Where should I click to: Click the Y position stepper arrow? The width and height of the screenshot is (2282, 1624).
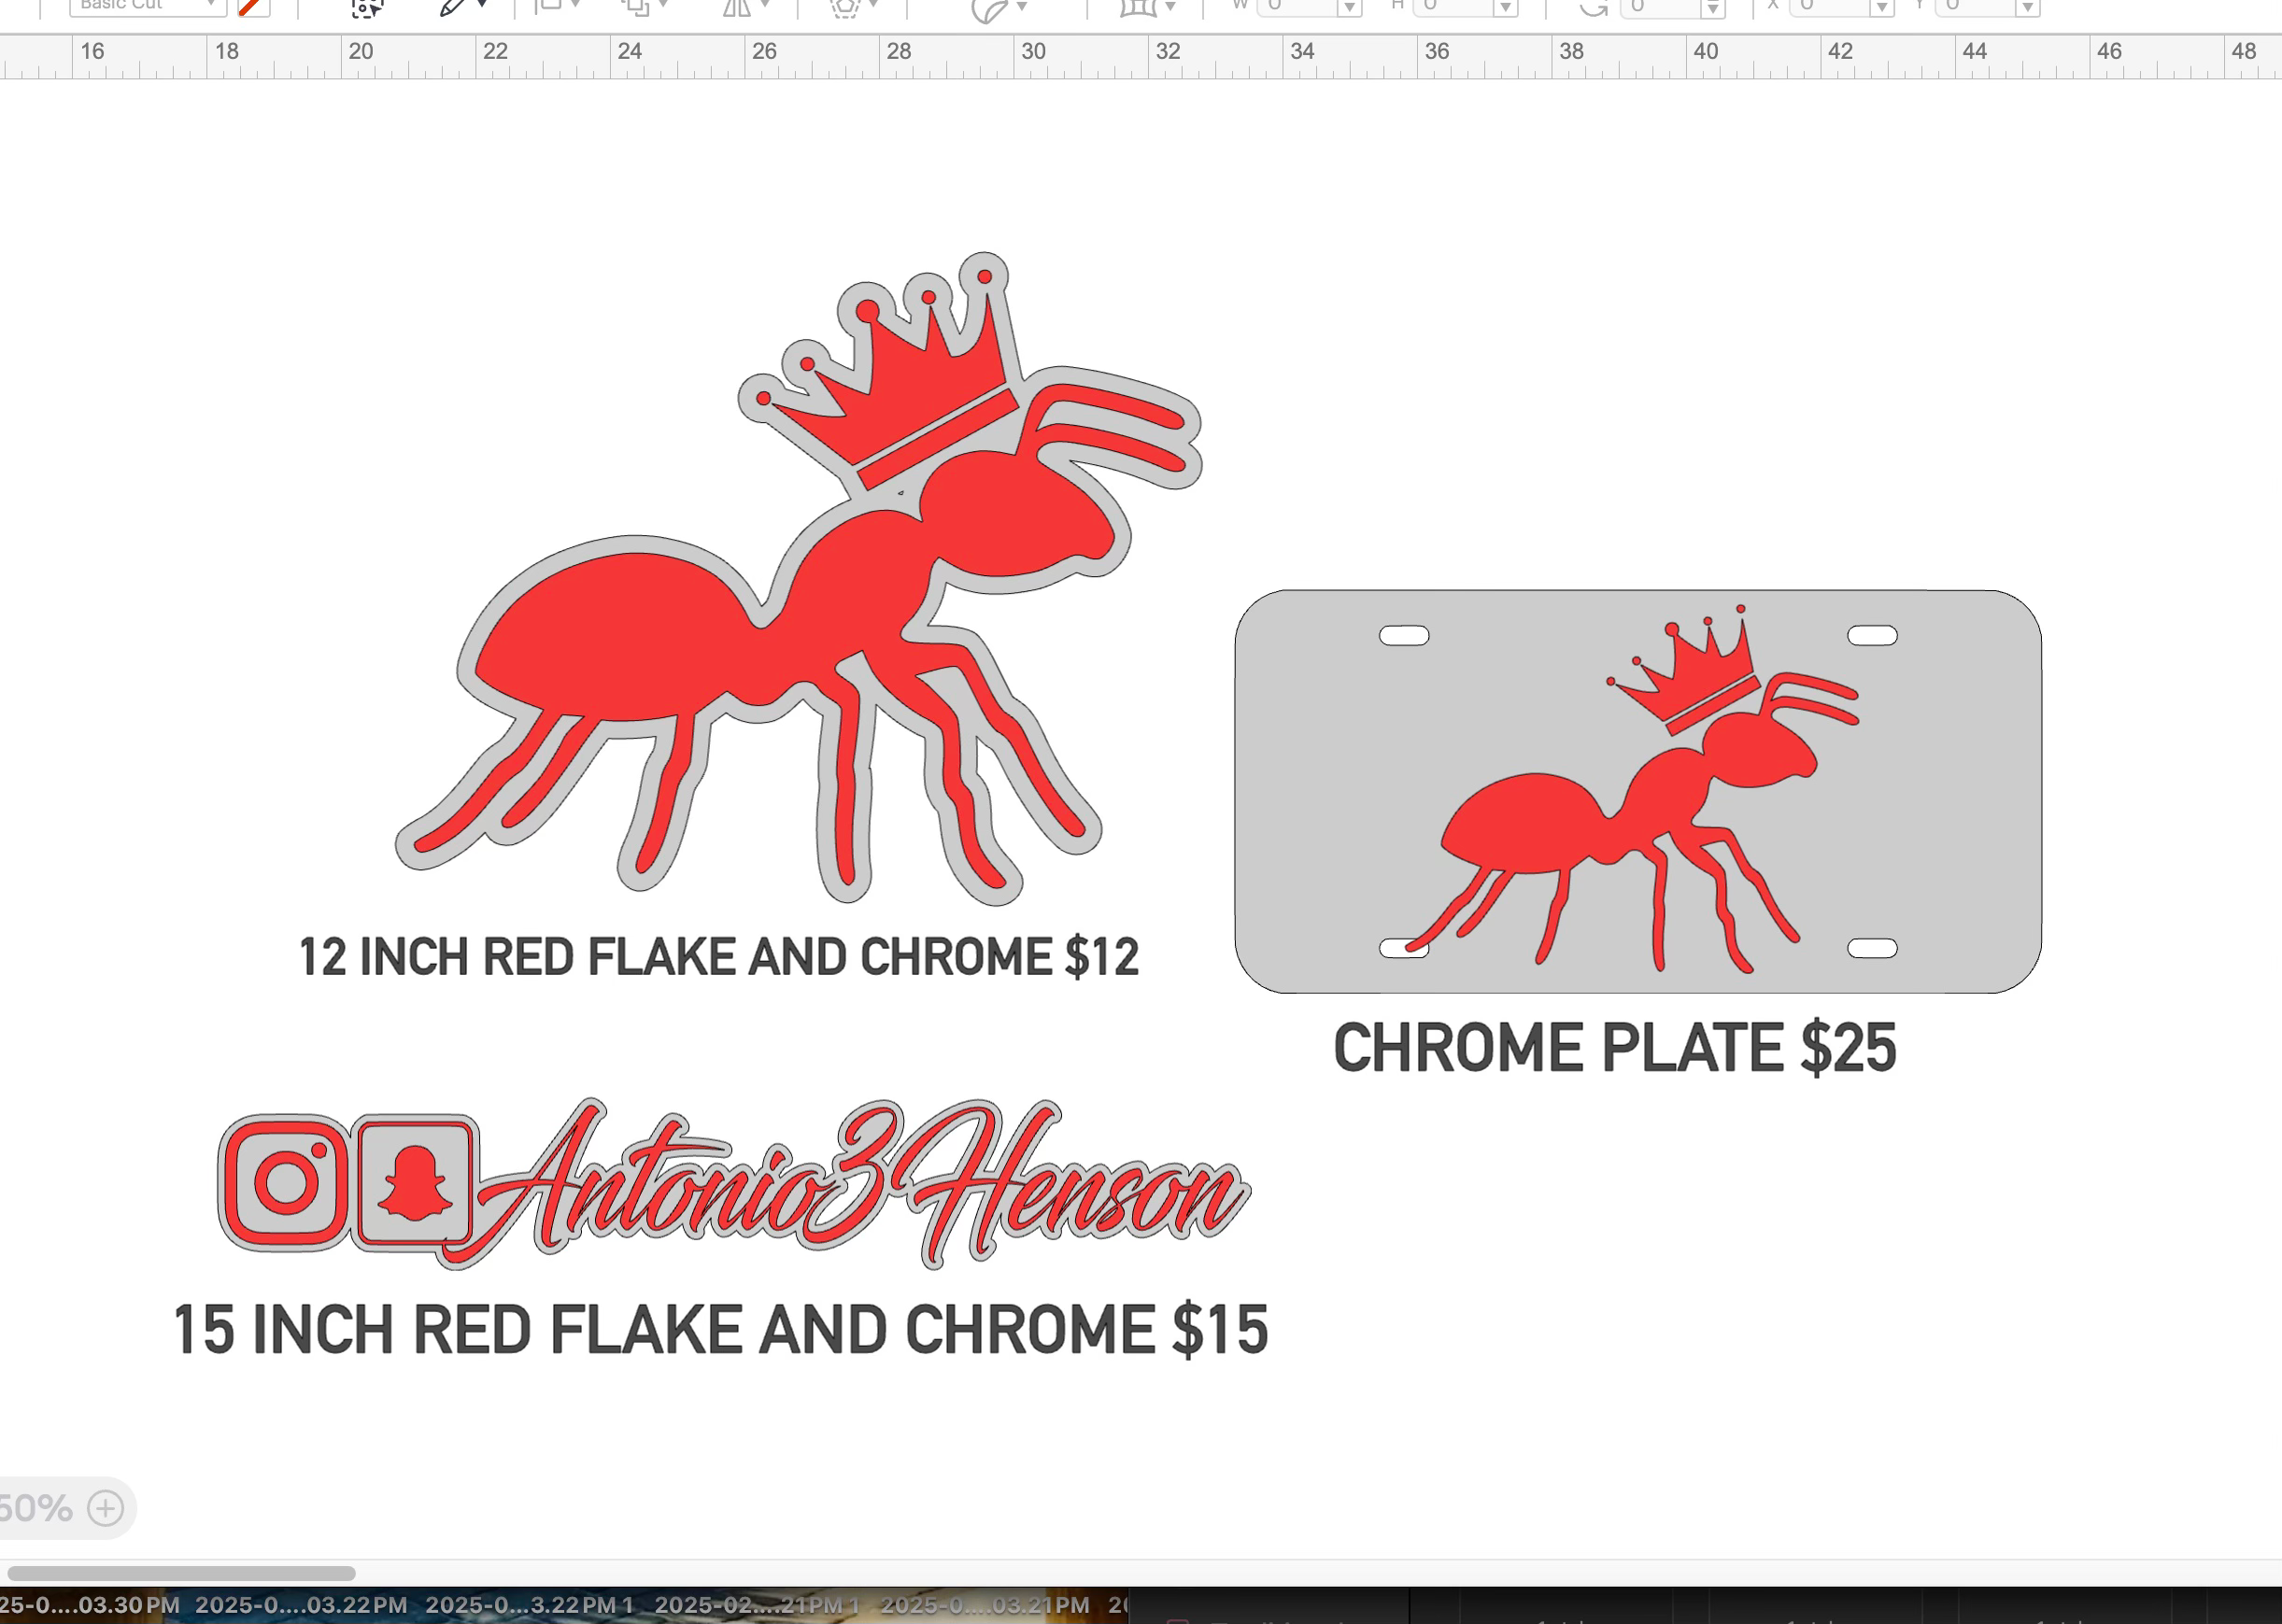[x=2027, y=8]
